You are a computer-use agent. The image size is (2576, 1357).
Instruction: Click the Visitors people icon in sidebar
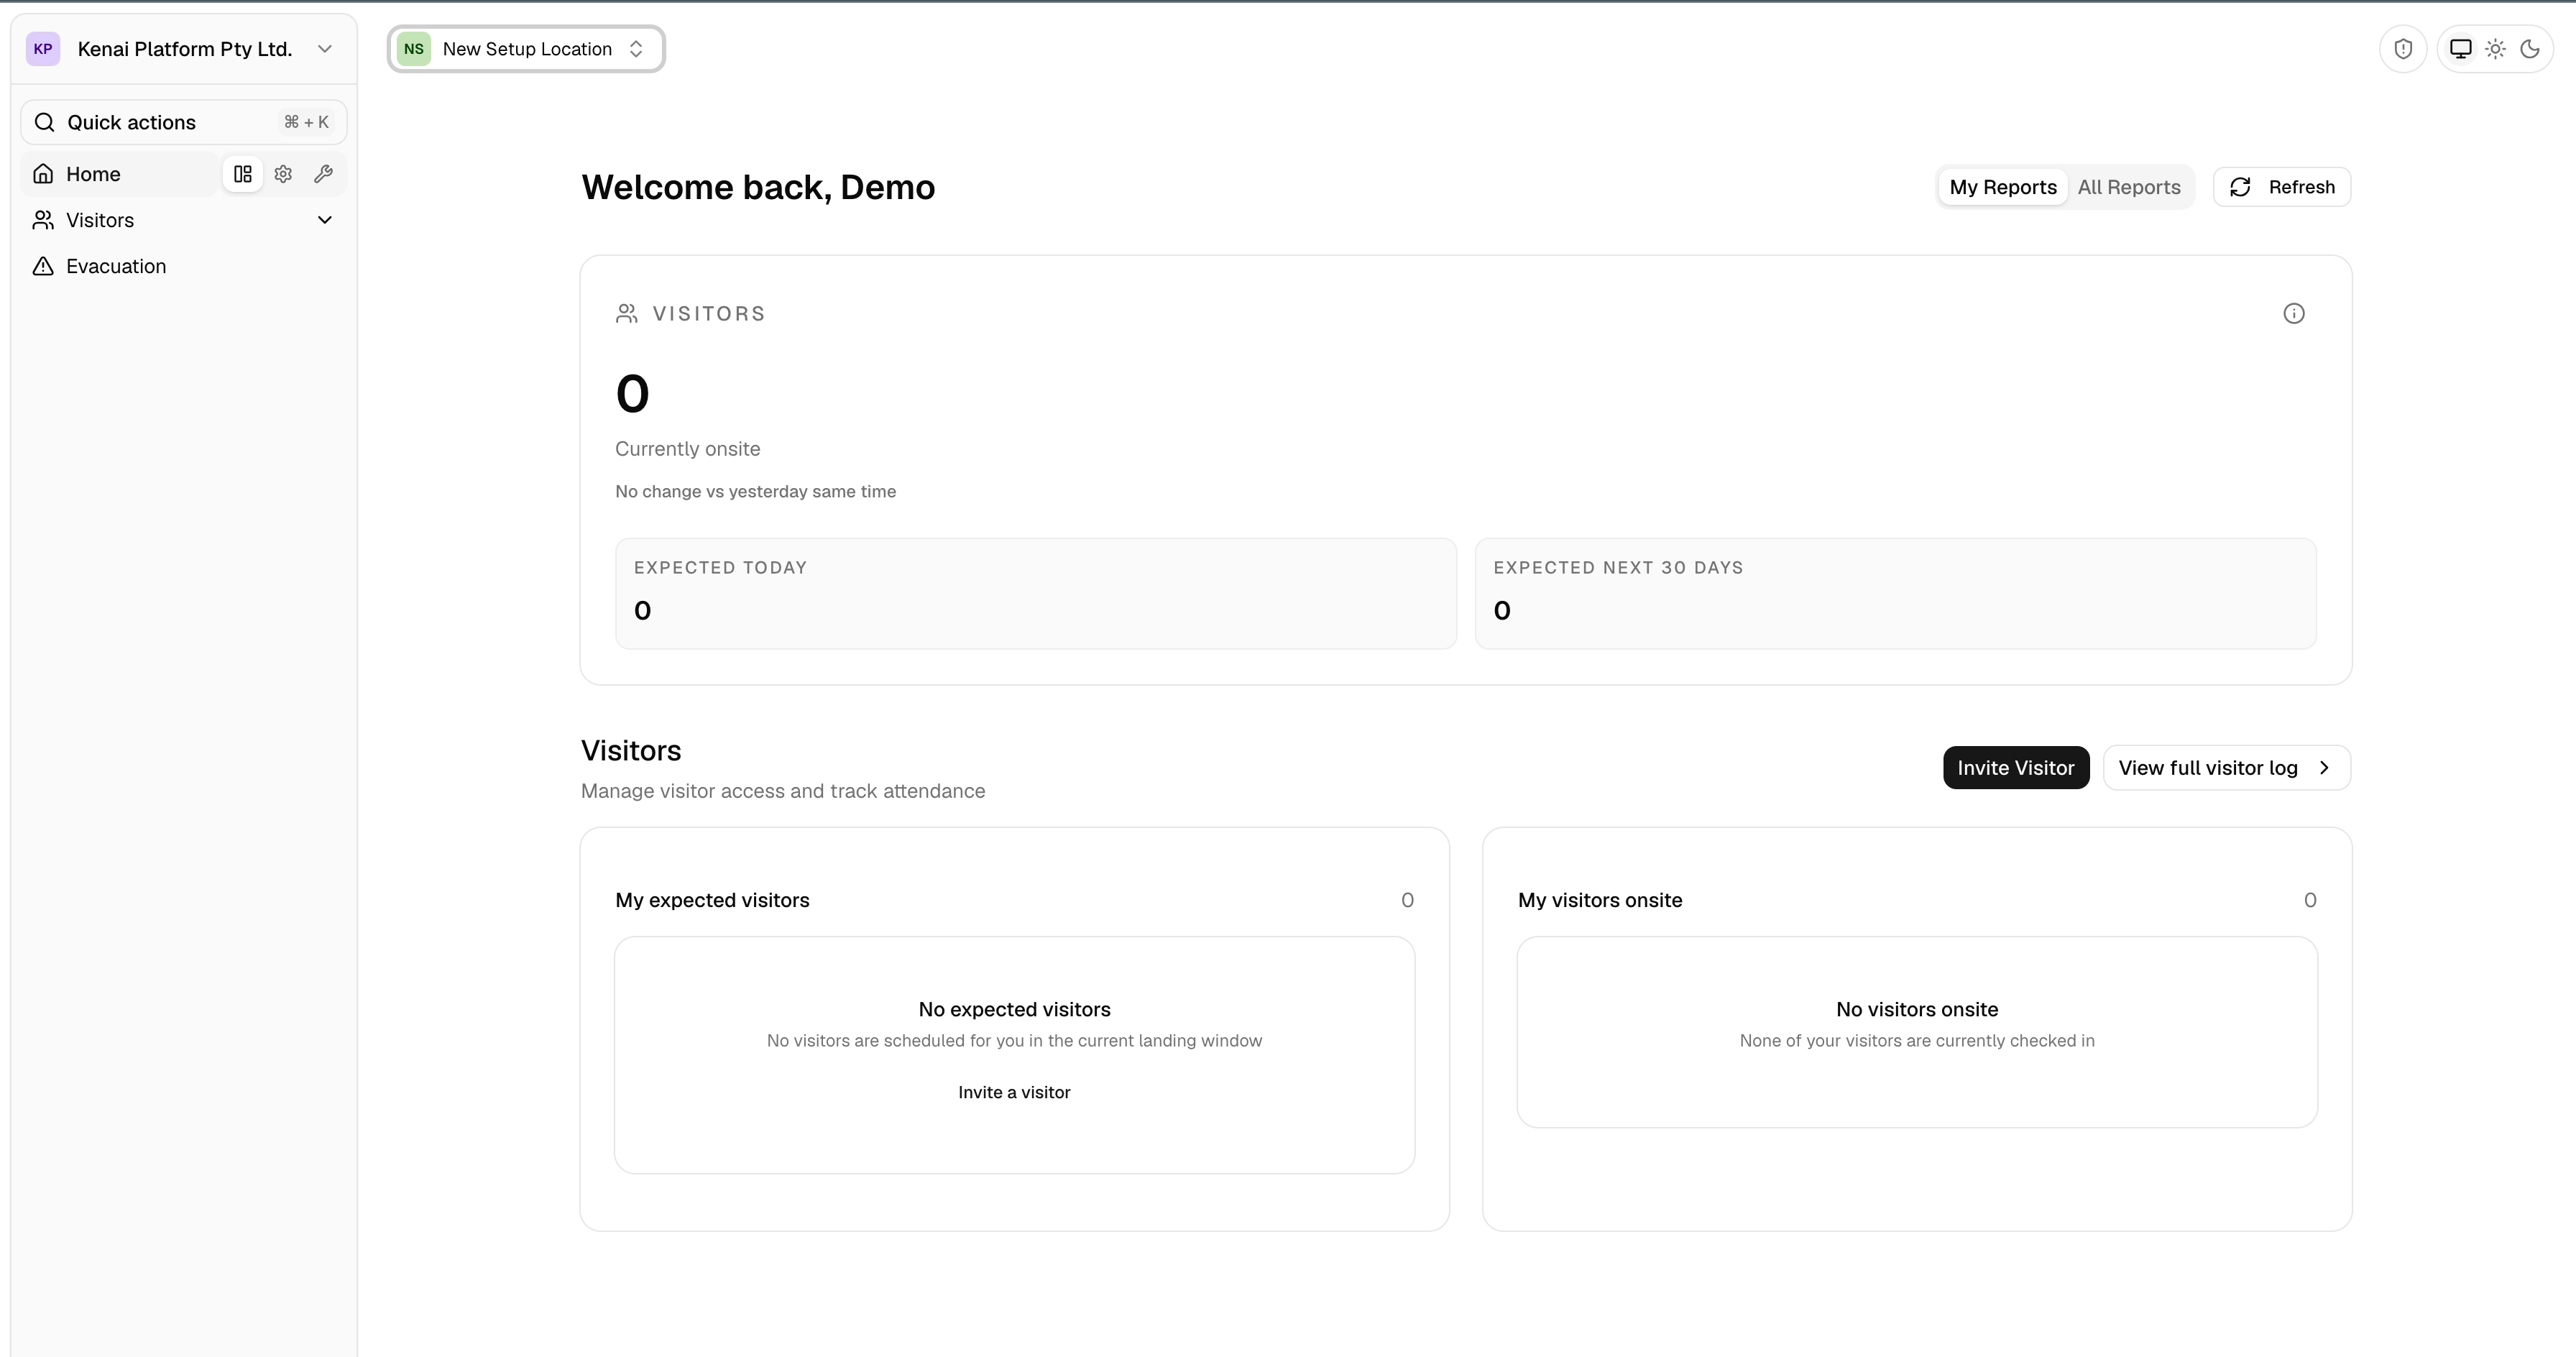(43, 220)
